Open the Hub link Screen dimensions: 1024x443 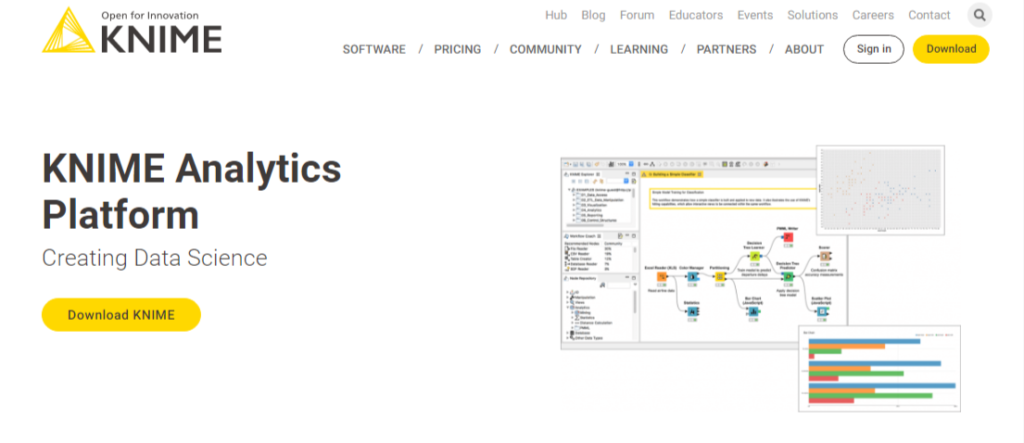click(x=556, y=15)
